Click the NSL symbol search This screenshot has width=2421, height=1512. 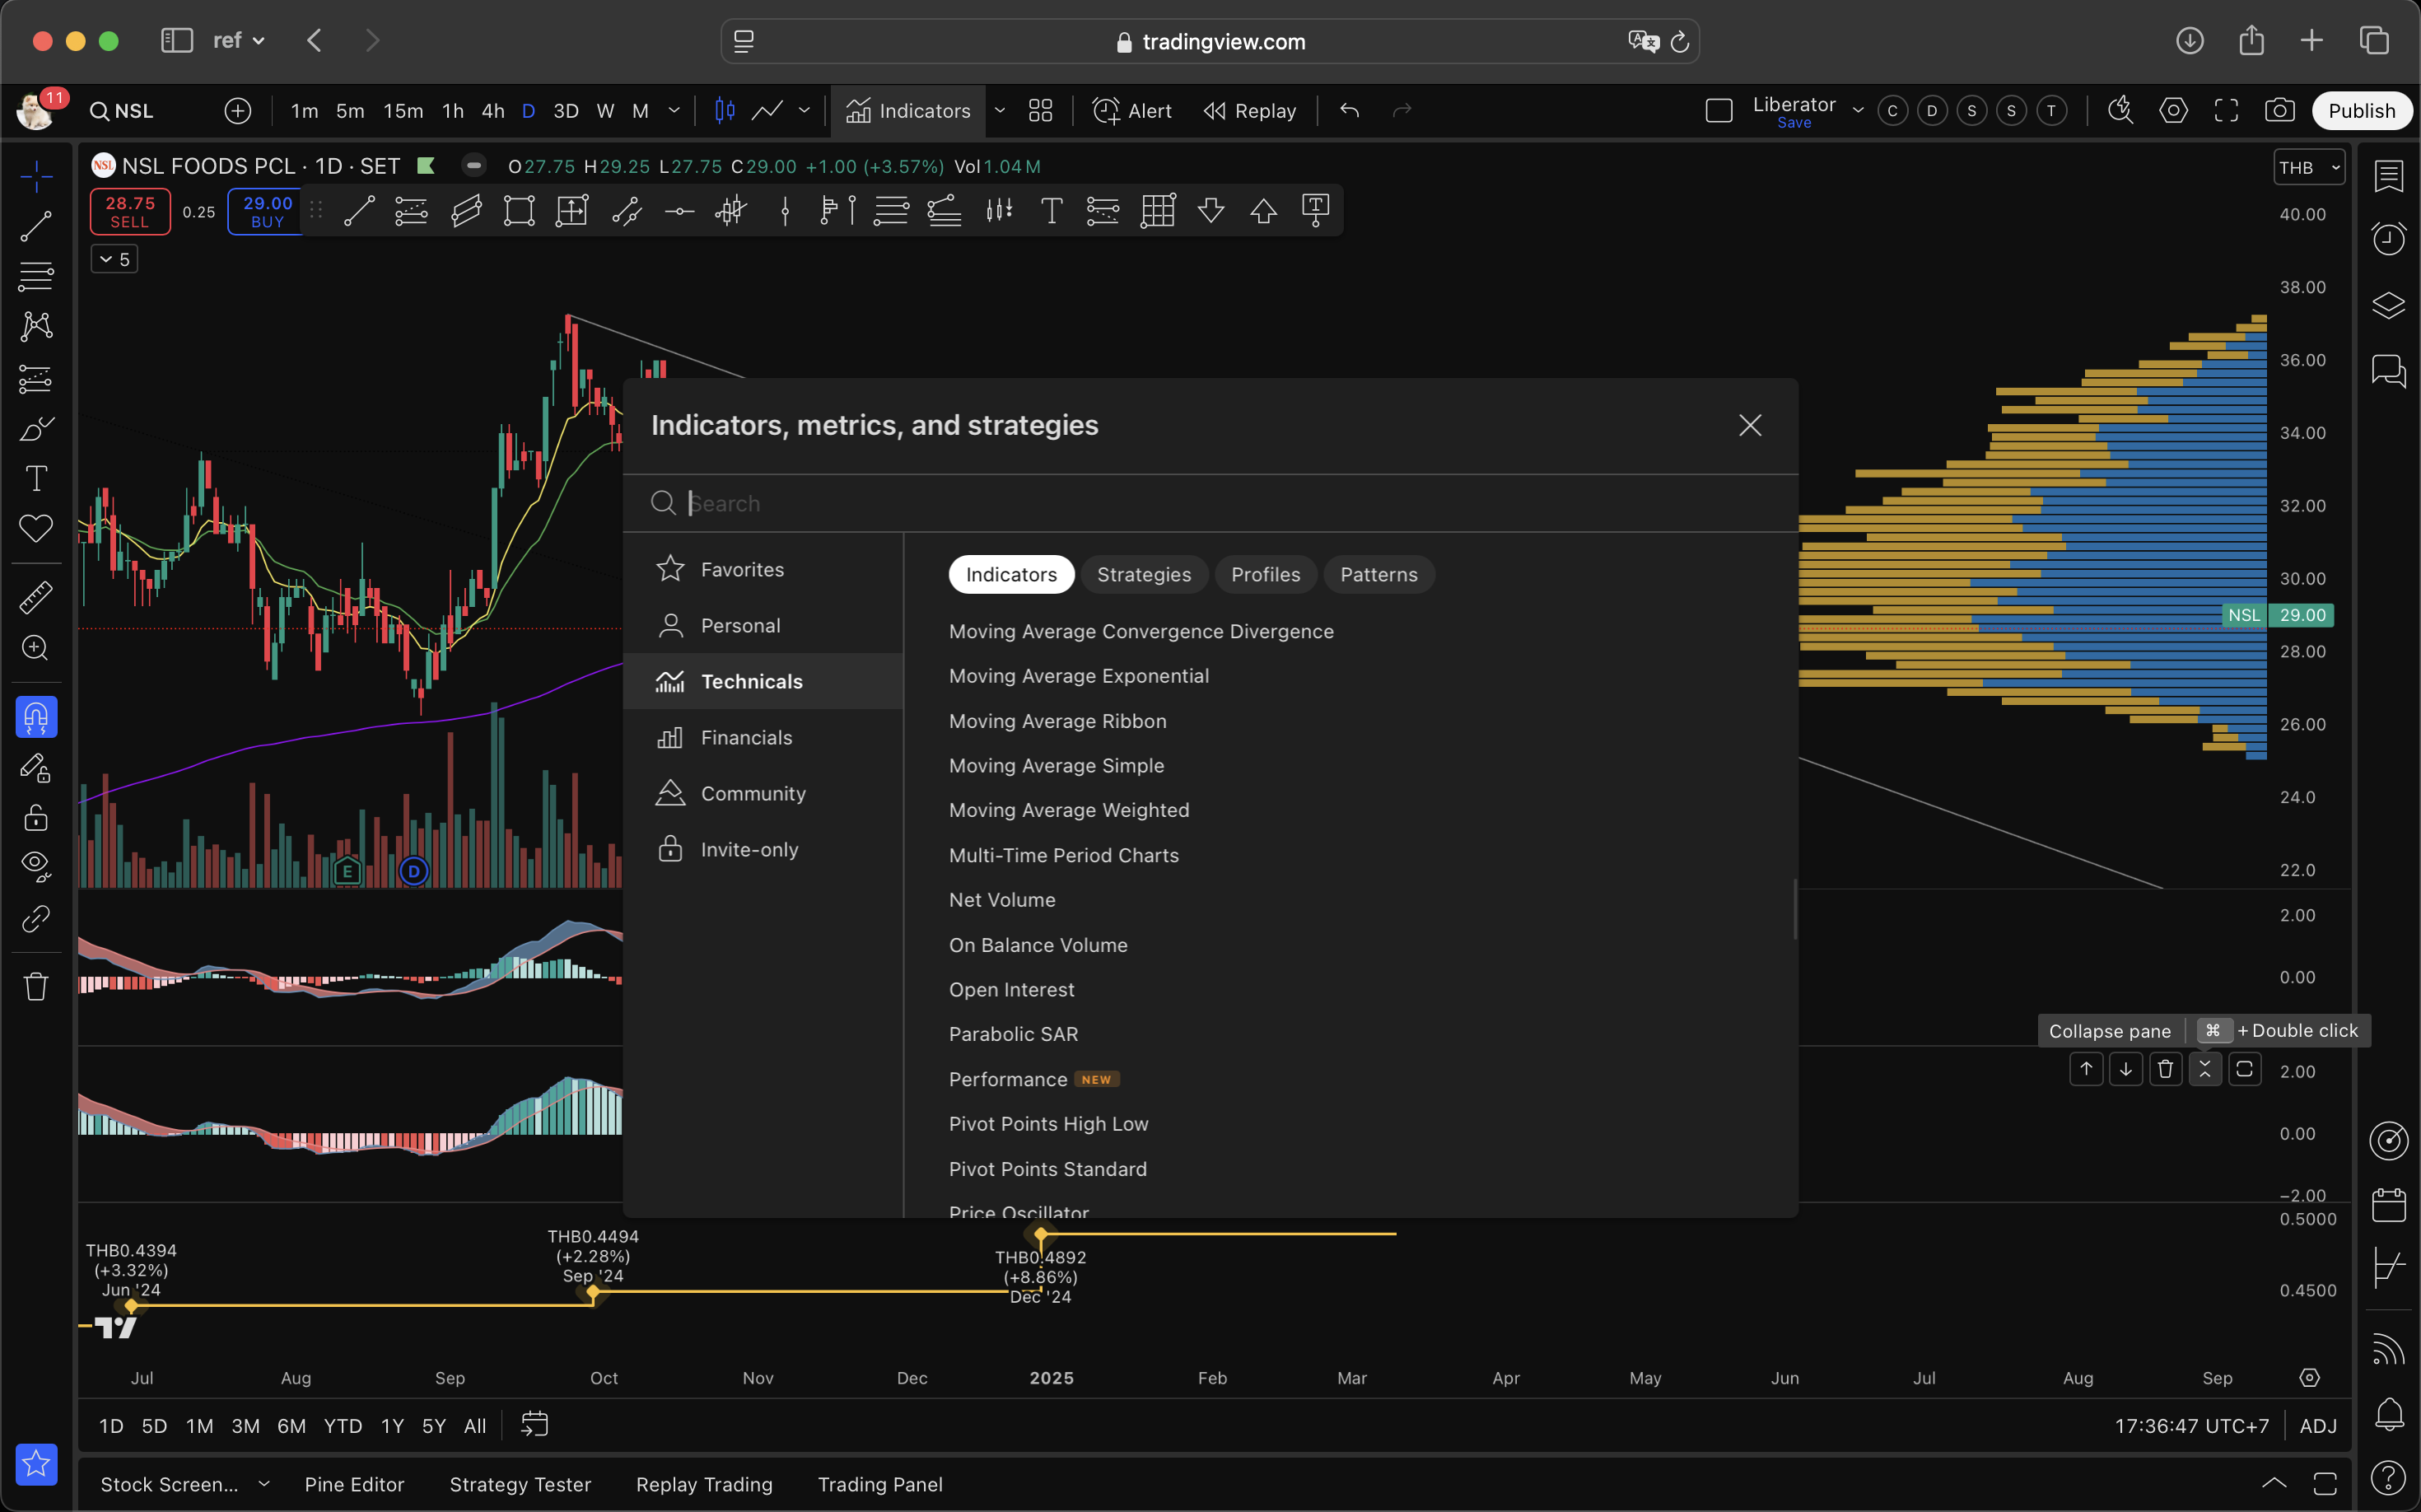click(122, 111)
